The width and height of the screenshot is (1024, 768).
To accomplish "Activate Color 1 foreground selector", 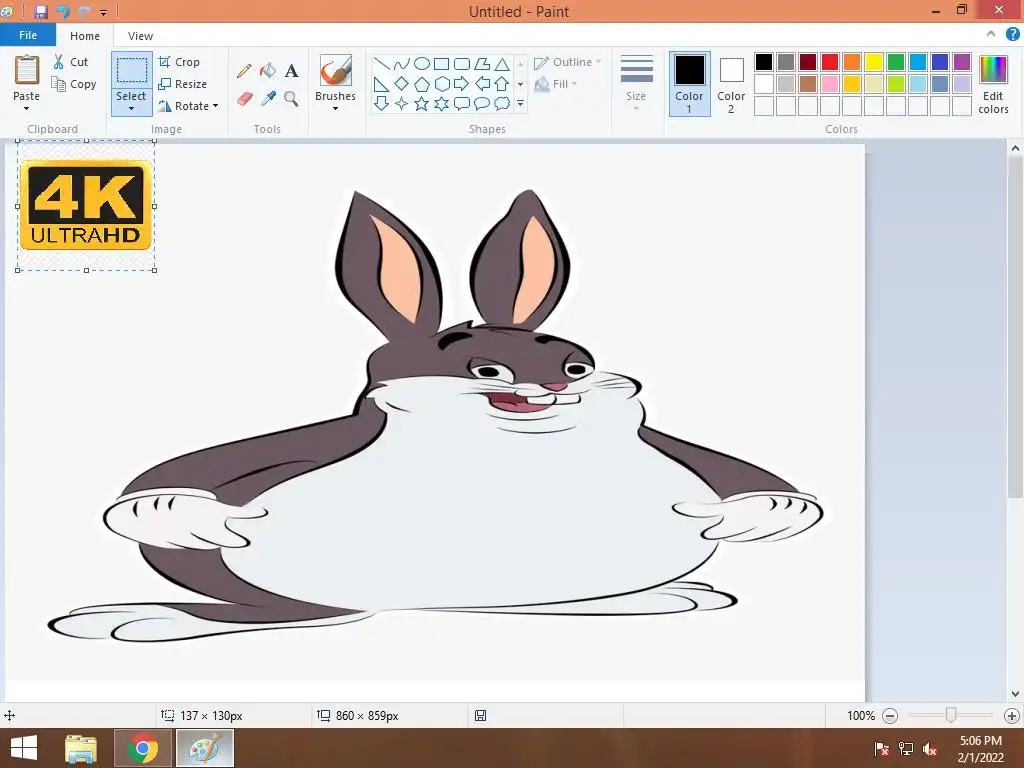I will 690,84.
